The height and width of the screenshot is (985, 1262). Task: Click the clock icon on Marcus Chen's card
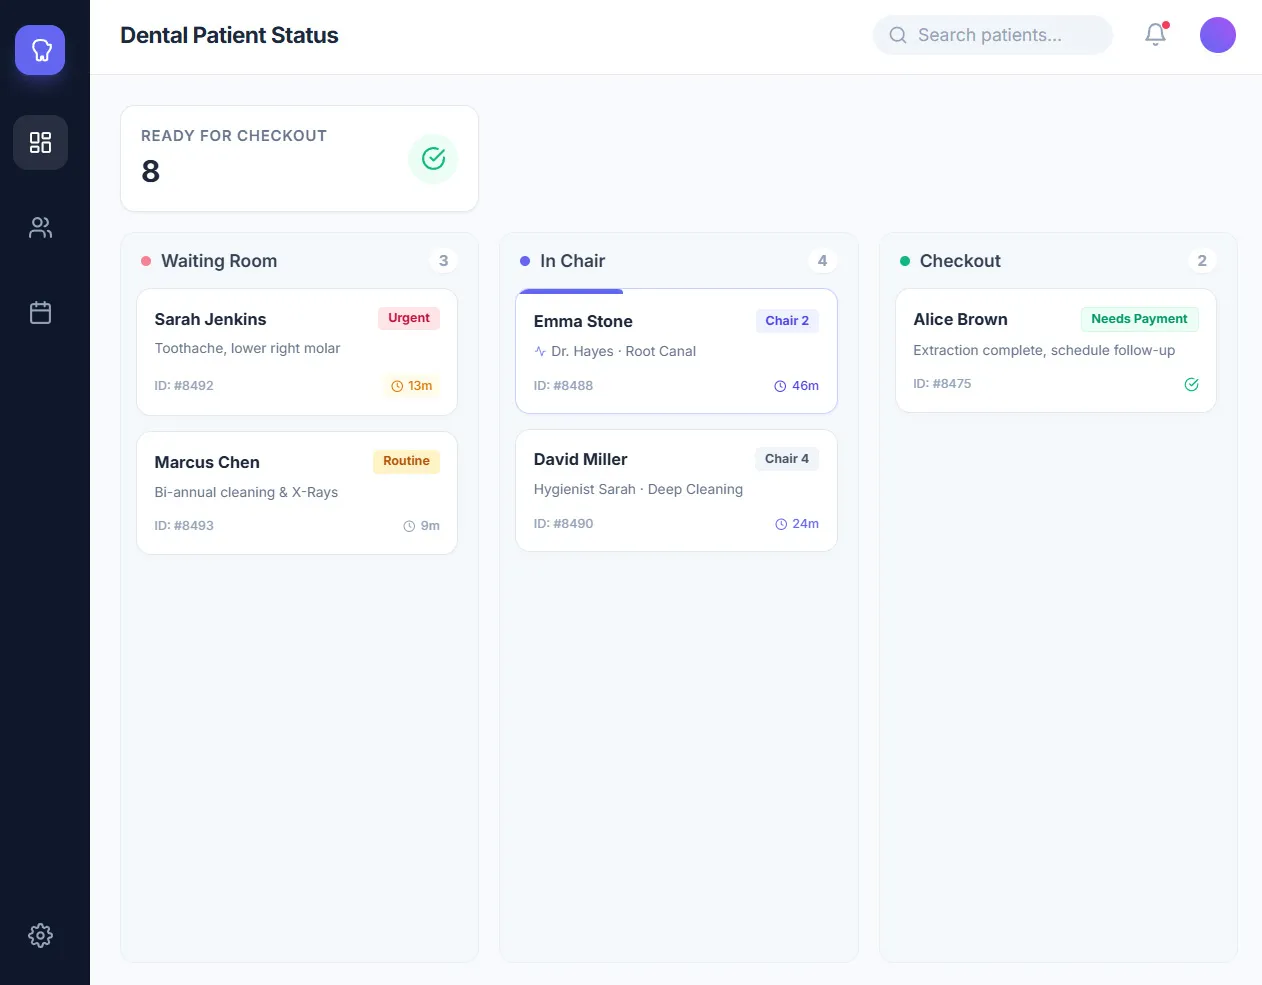[x=409, y=526]
